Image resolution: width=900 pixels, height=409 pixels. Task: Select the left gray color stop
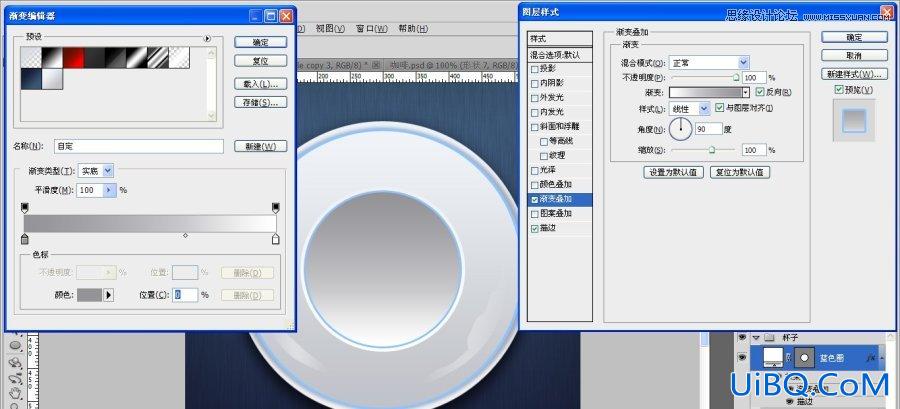[x=24, y=239]
